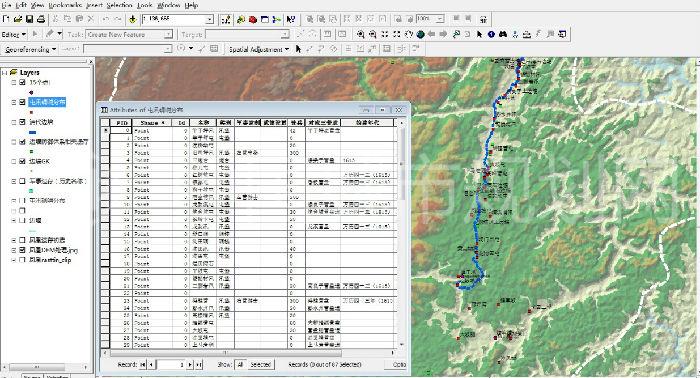Open the Edit menu
This screenshot has width=700, height=378.
click(x=21, y=5)
